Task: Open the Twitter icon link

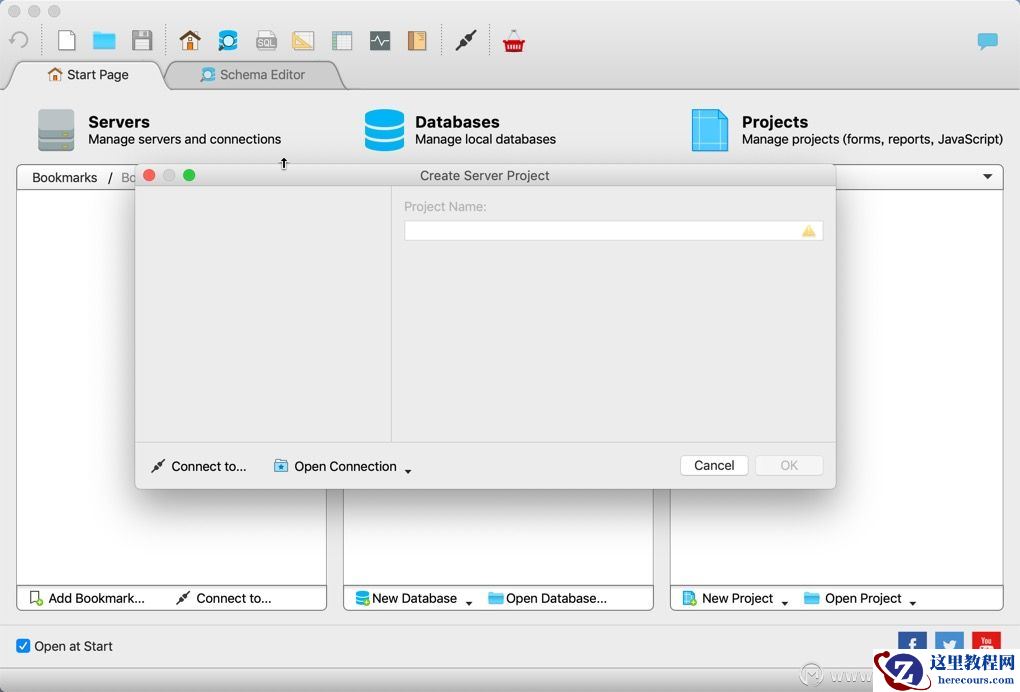Action: click(x=949, y=643)
